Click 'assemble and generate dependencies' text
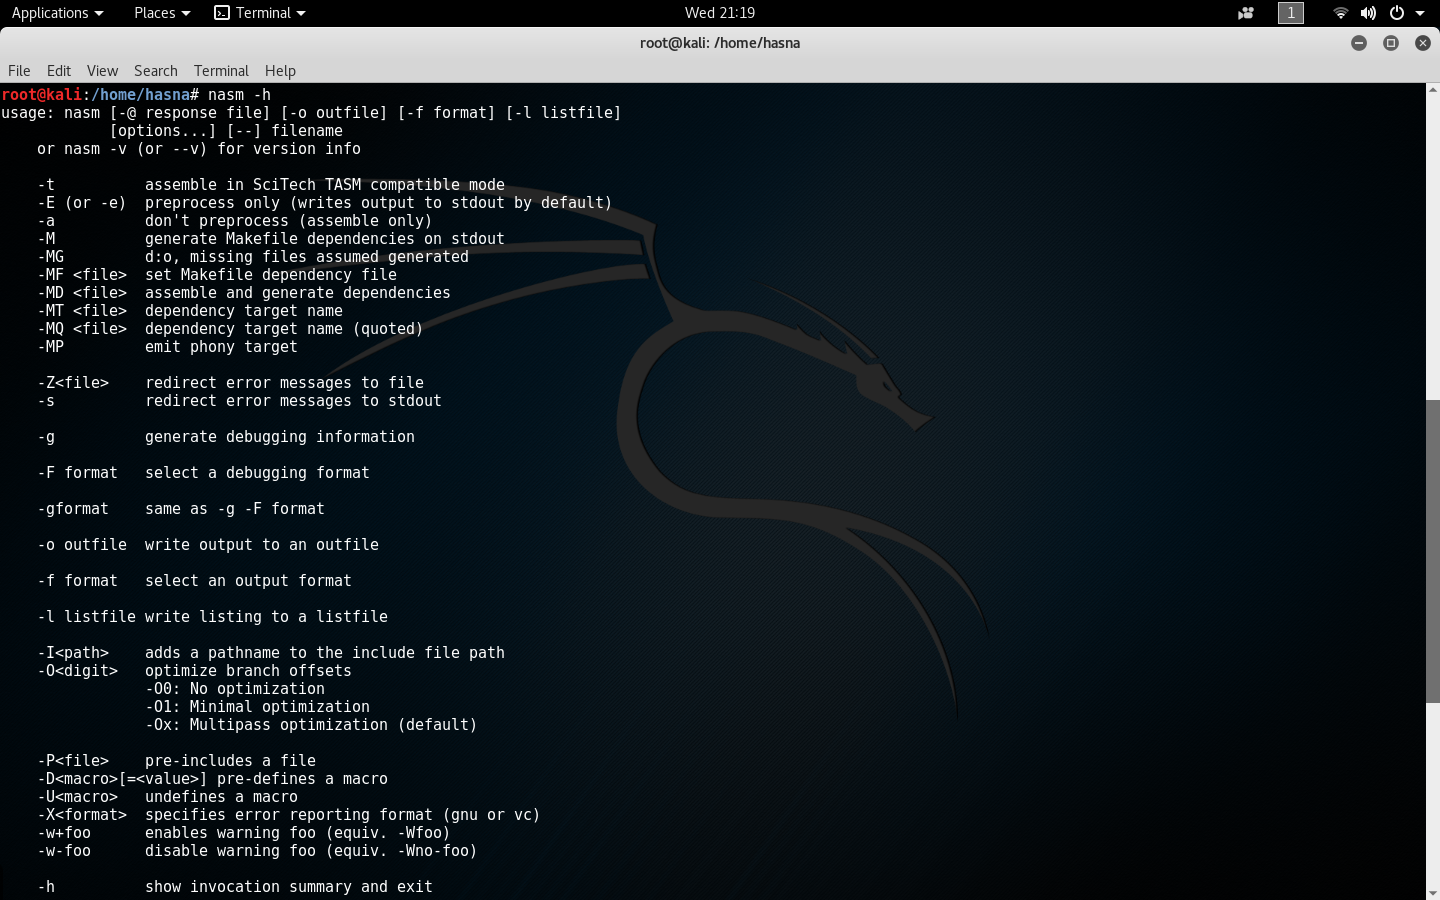 298,293
